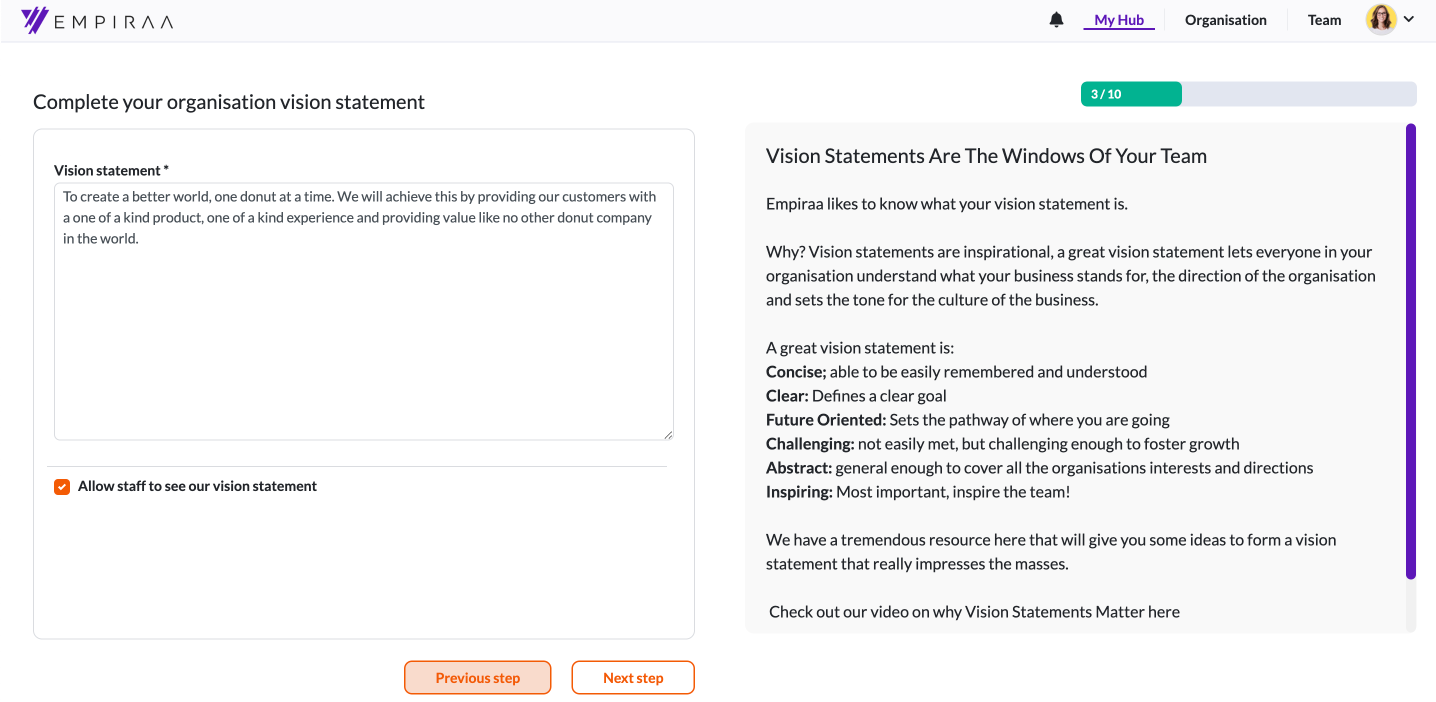Click the Empiraa logo icon

click(35, 20)
